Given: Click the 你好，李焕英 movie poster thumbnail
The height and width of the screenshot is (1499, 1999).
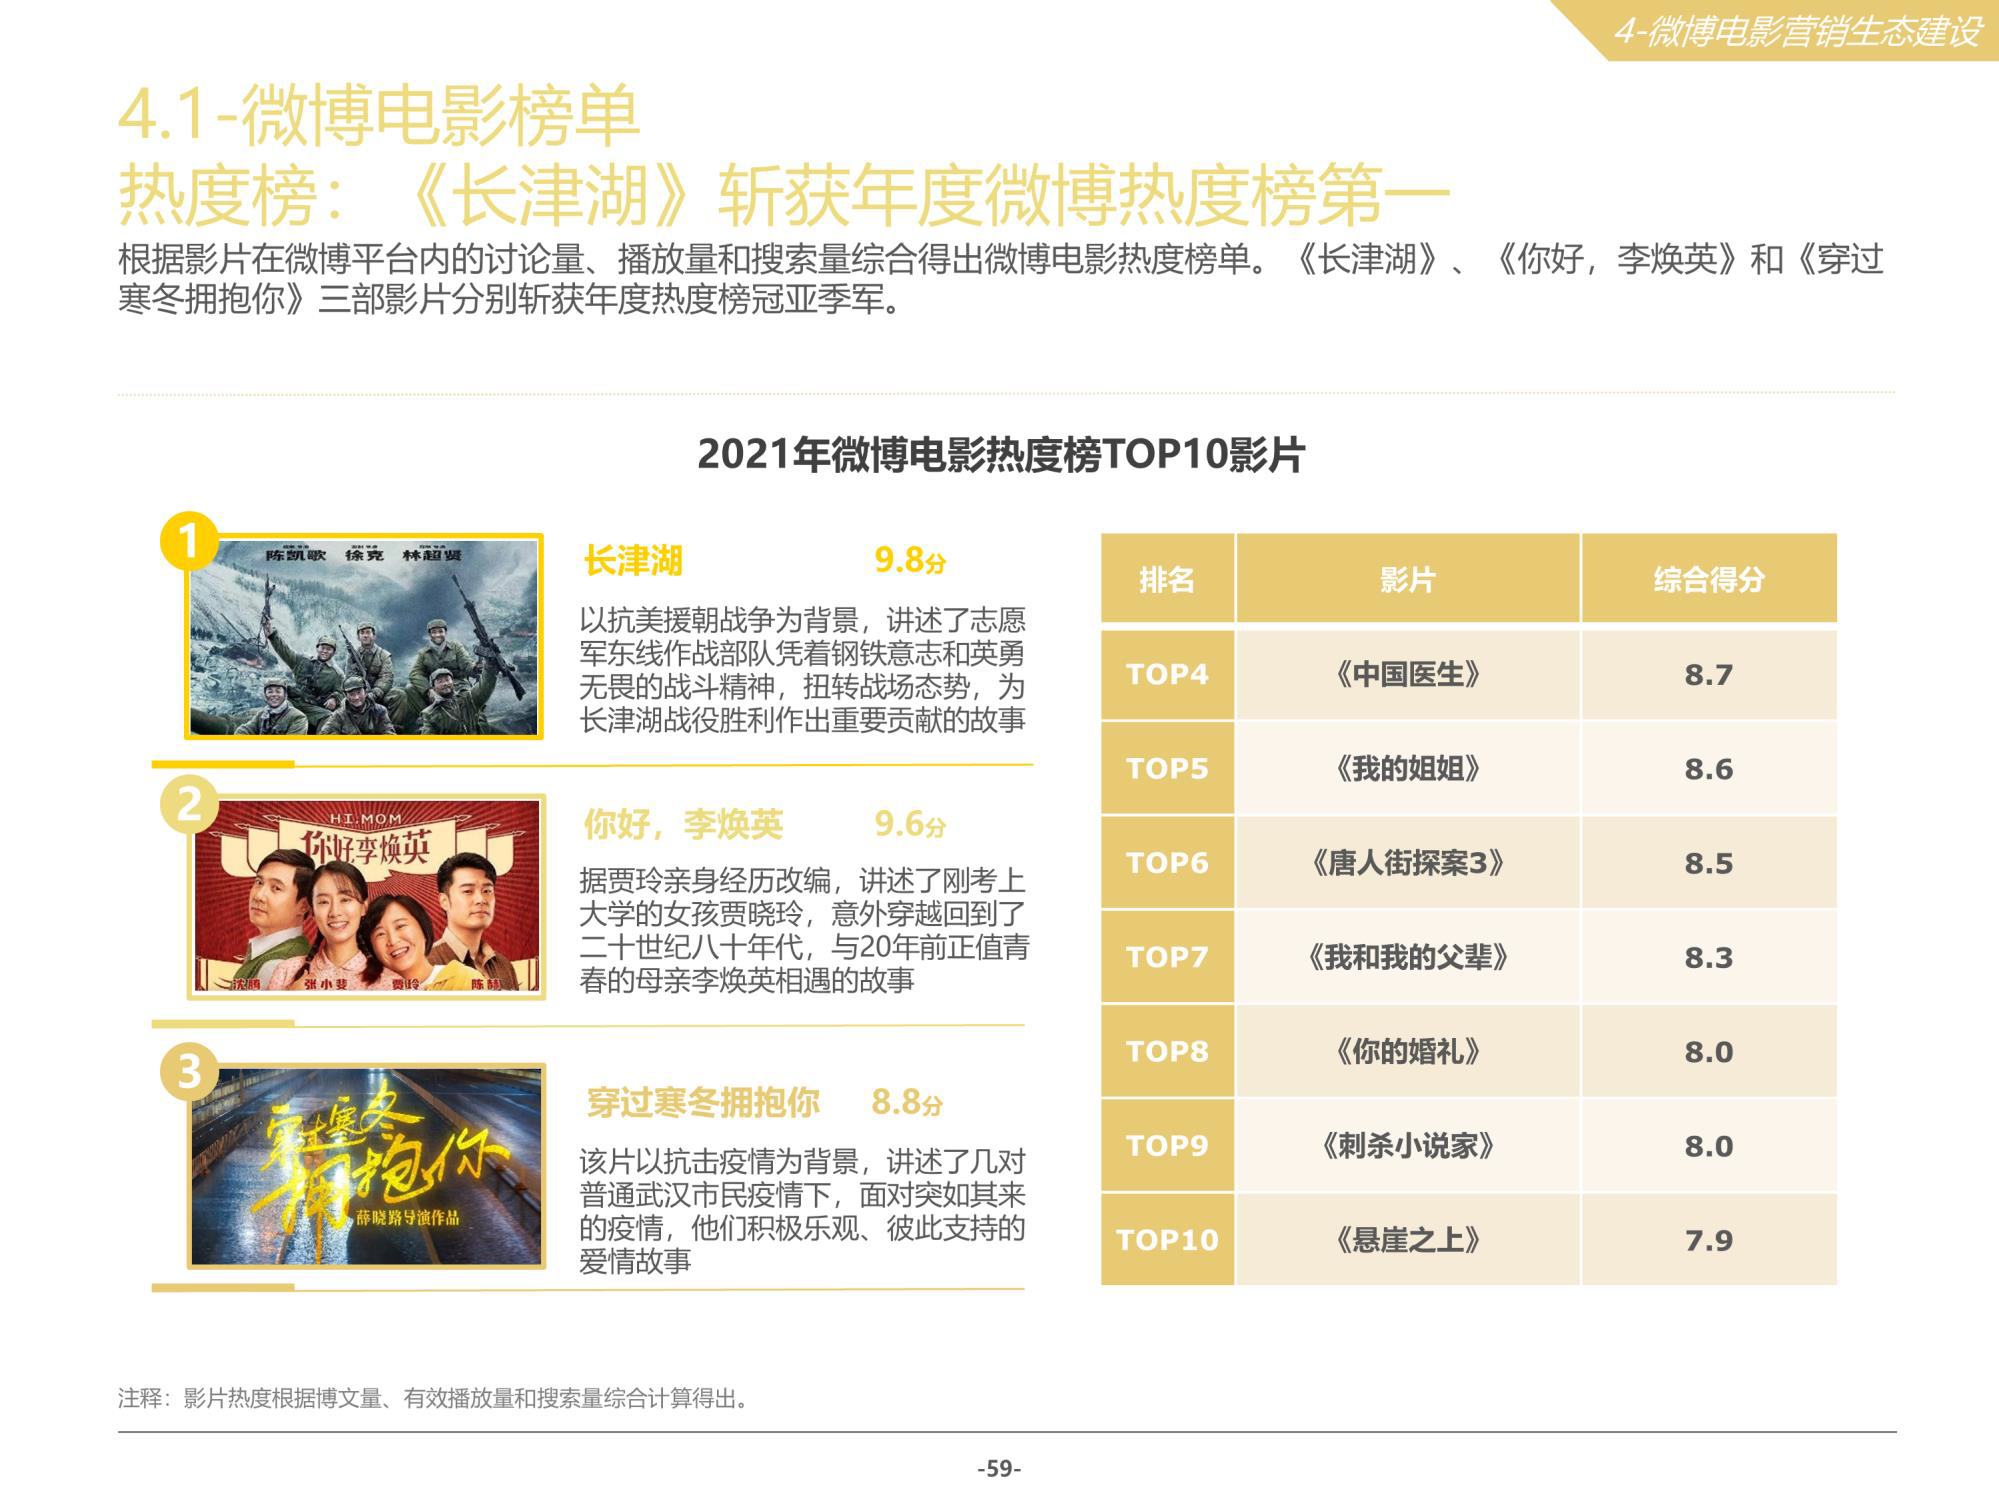Looking at the screenshot, I should pyautogui.click(x=366, y=897).
